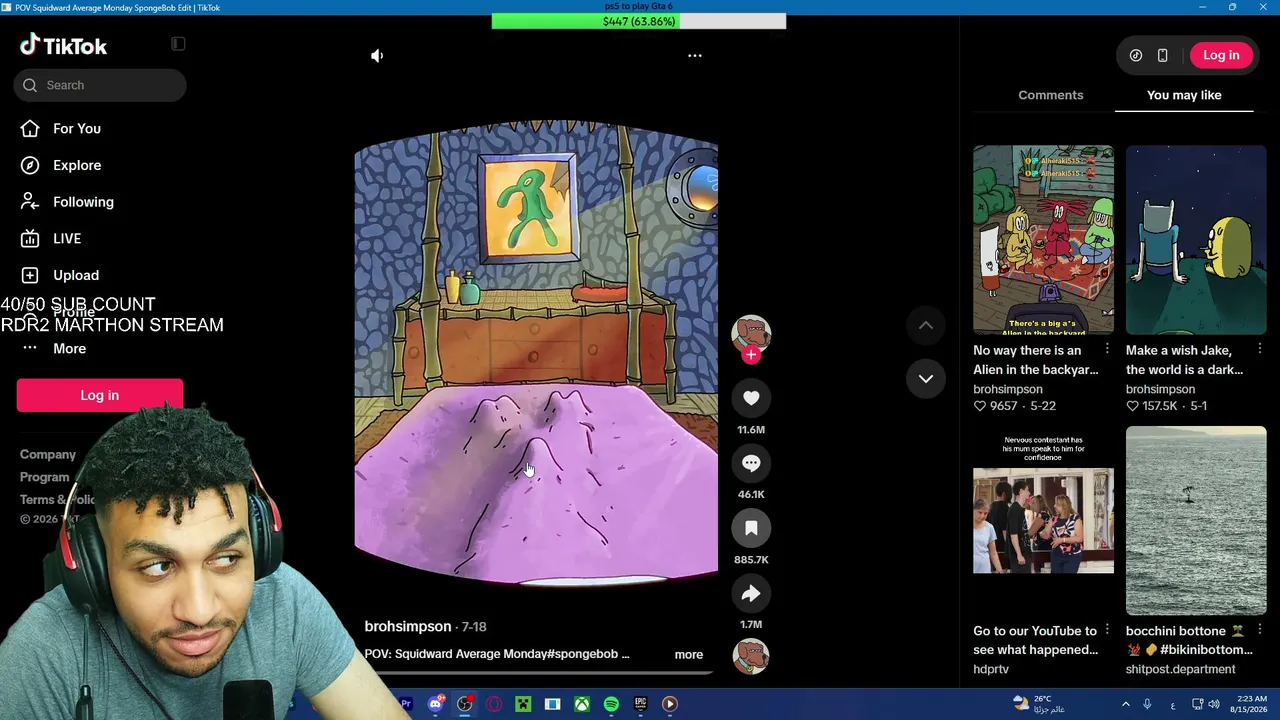Screen dimensions: 1280x720
Task: Follow brohsimpson with the plus button
Action: click(751, 355)
